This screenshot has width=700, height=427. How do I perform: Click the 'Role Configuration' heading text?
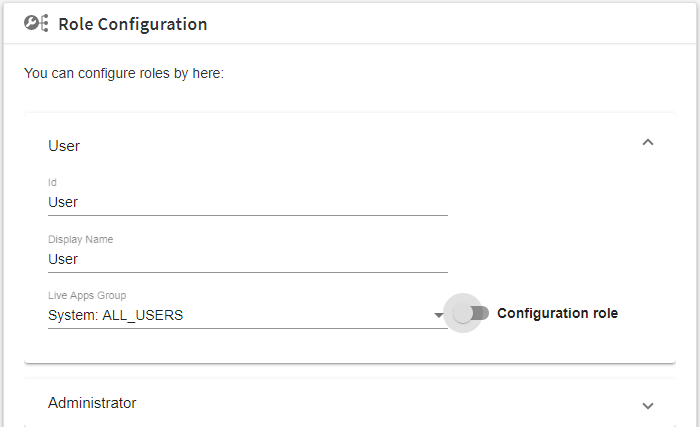(x=133, y=24)
